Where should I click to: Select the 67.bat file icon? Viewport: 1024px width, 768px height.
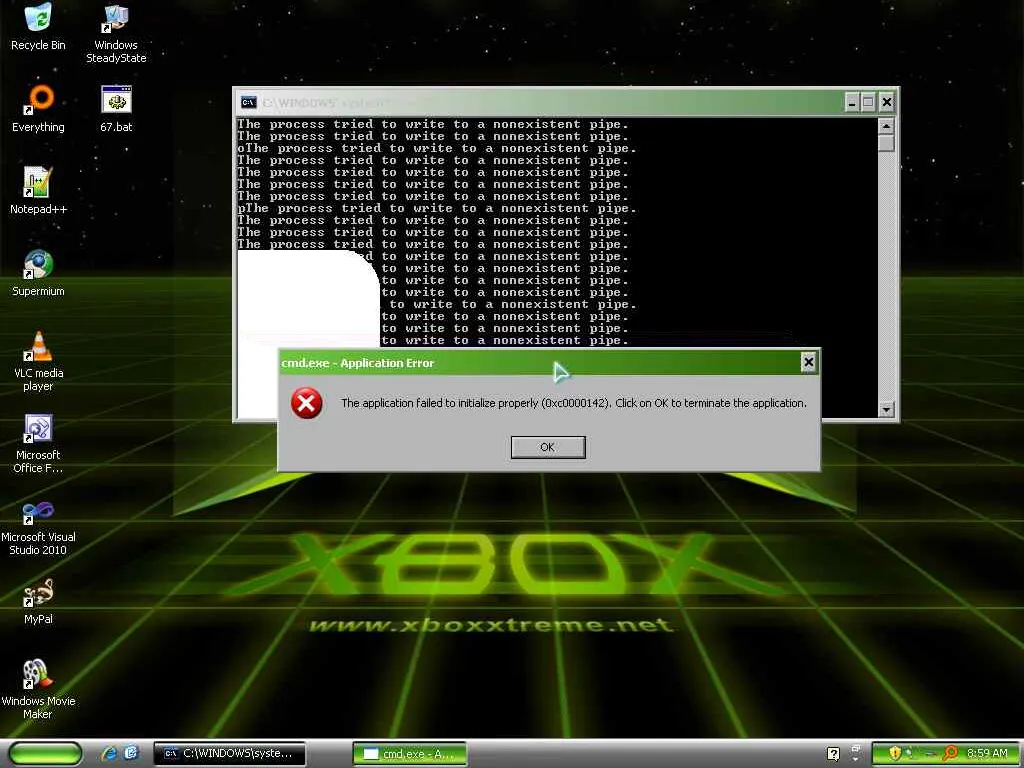coord(116,109)
